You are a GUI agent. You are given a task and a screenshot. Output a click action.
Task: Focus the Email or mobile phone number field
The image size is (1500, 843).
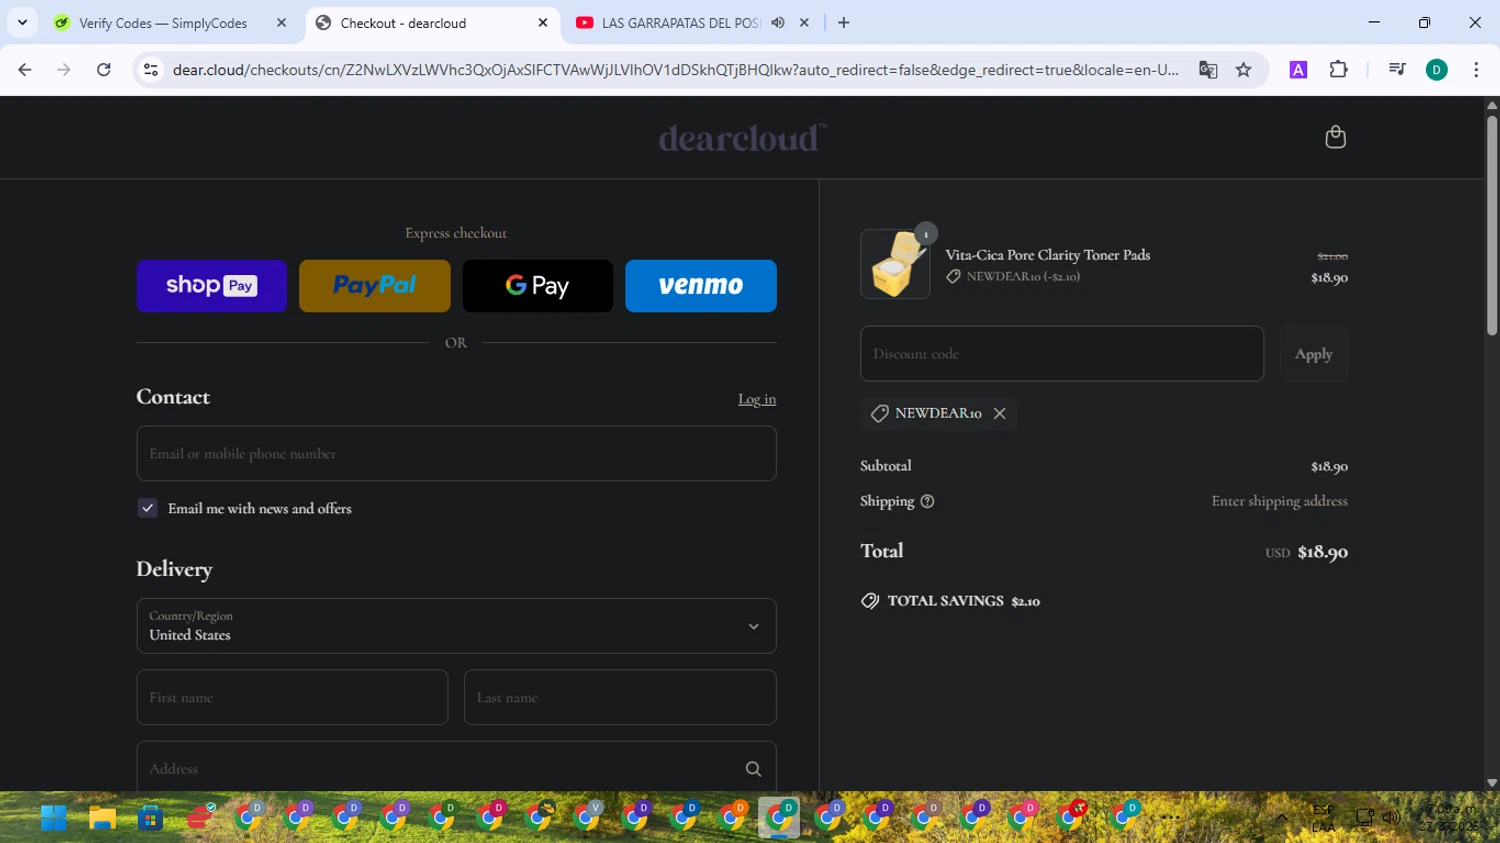pos(456,454)
